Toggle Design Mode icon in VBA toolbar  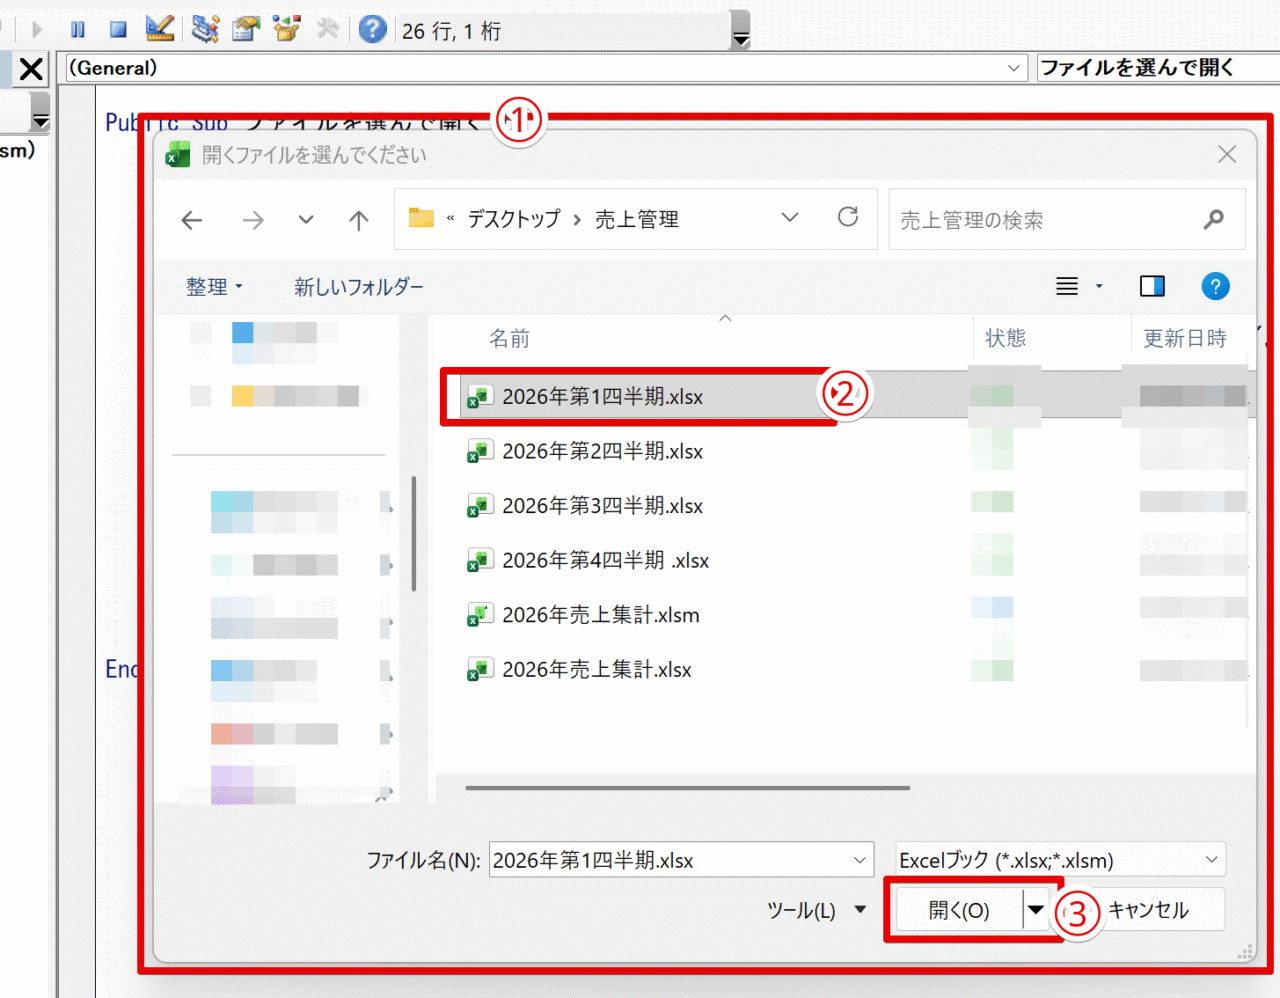pyautogui.click(x=160, y=30)
